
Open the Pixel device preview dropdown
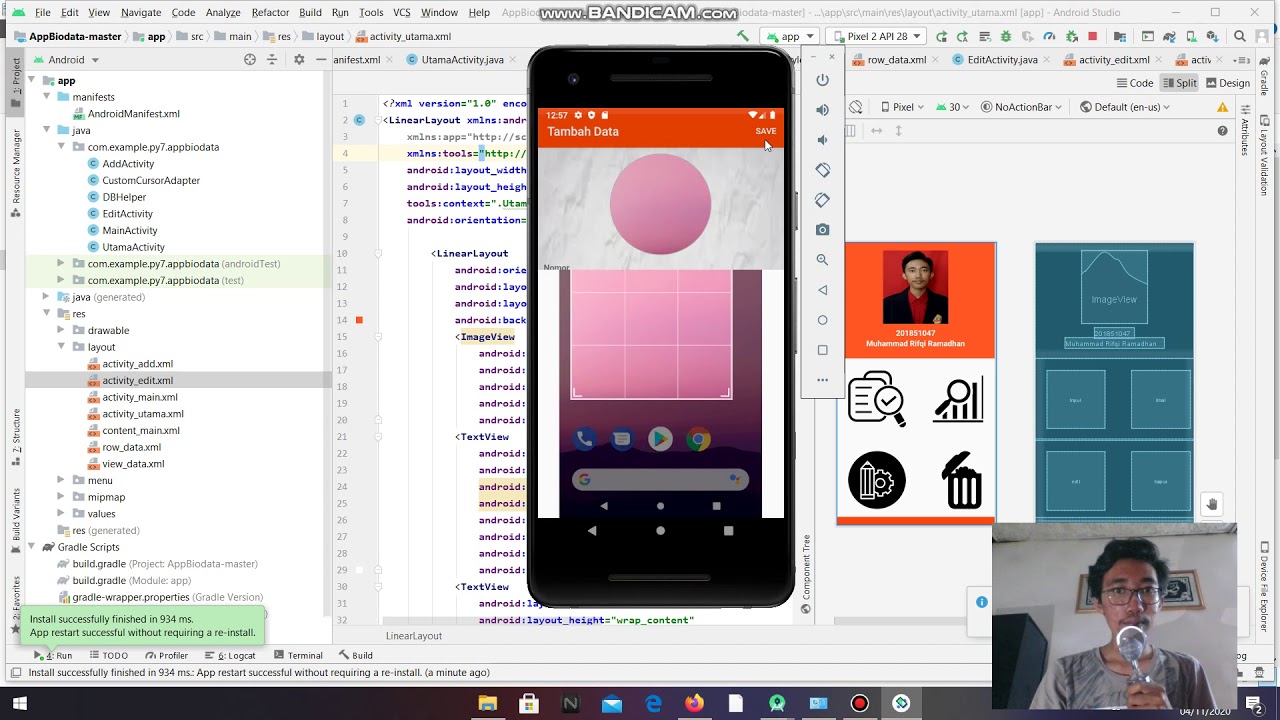(902, 107)
